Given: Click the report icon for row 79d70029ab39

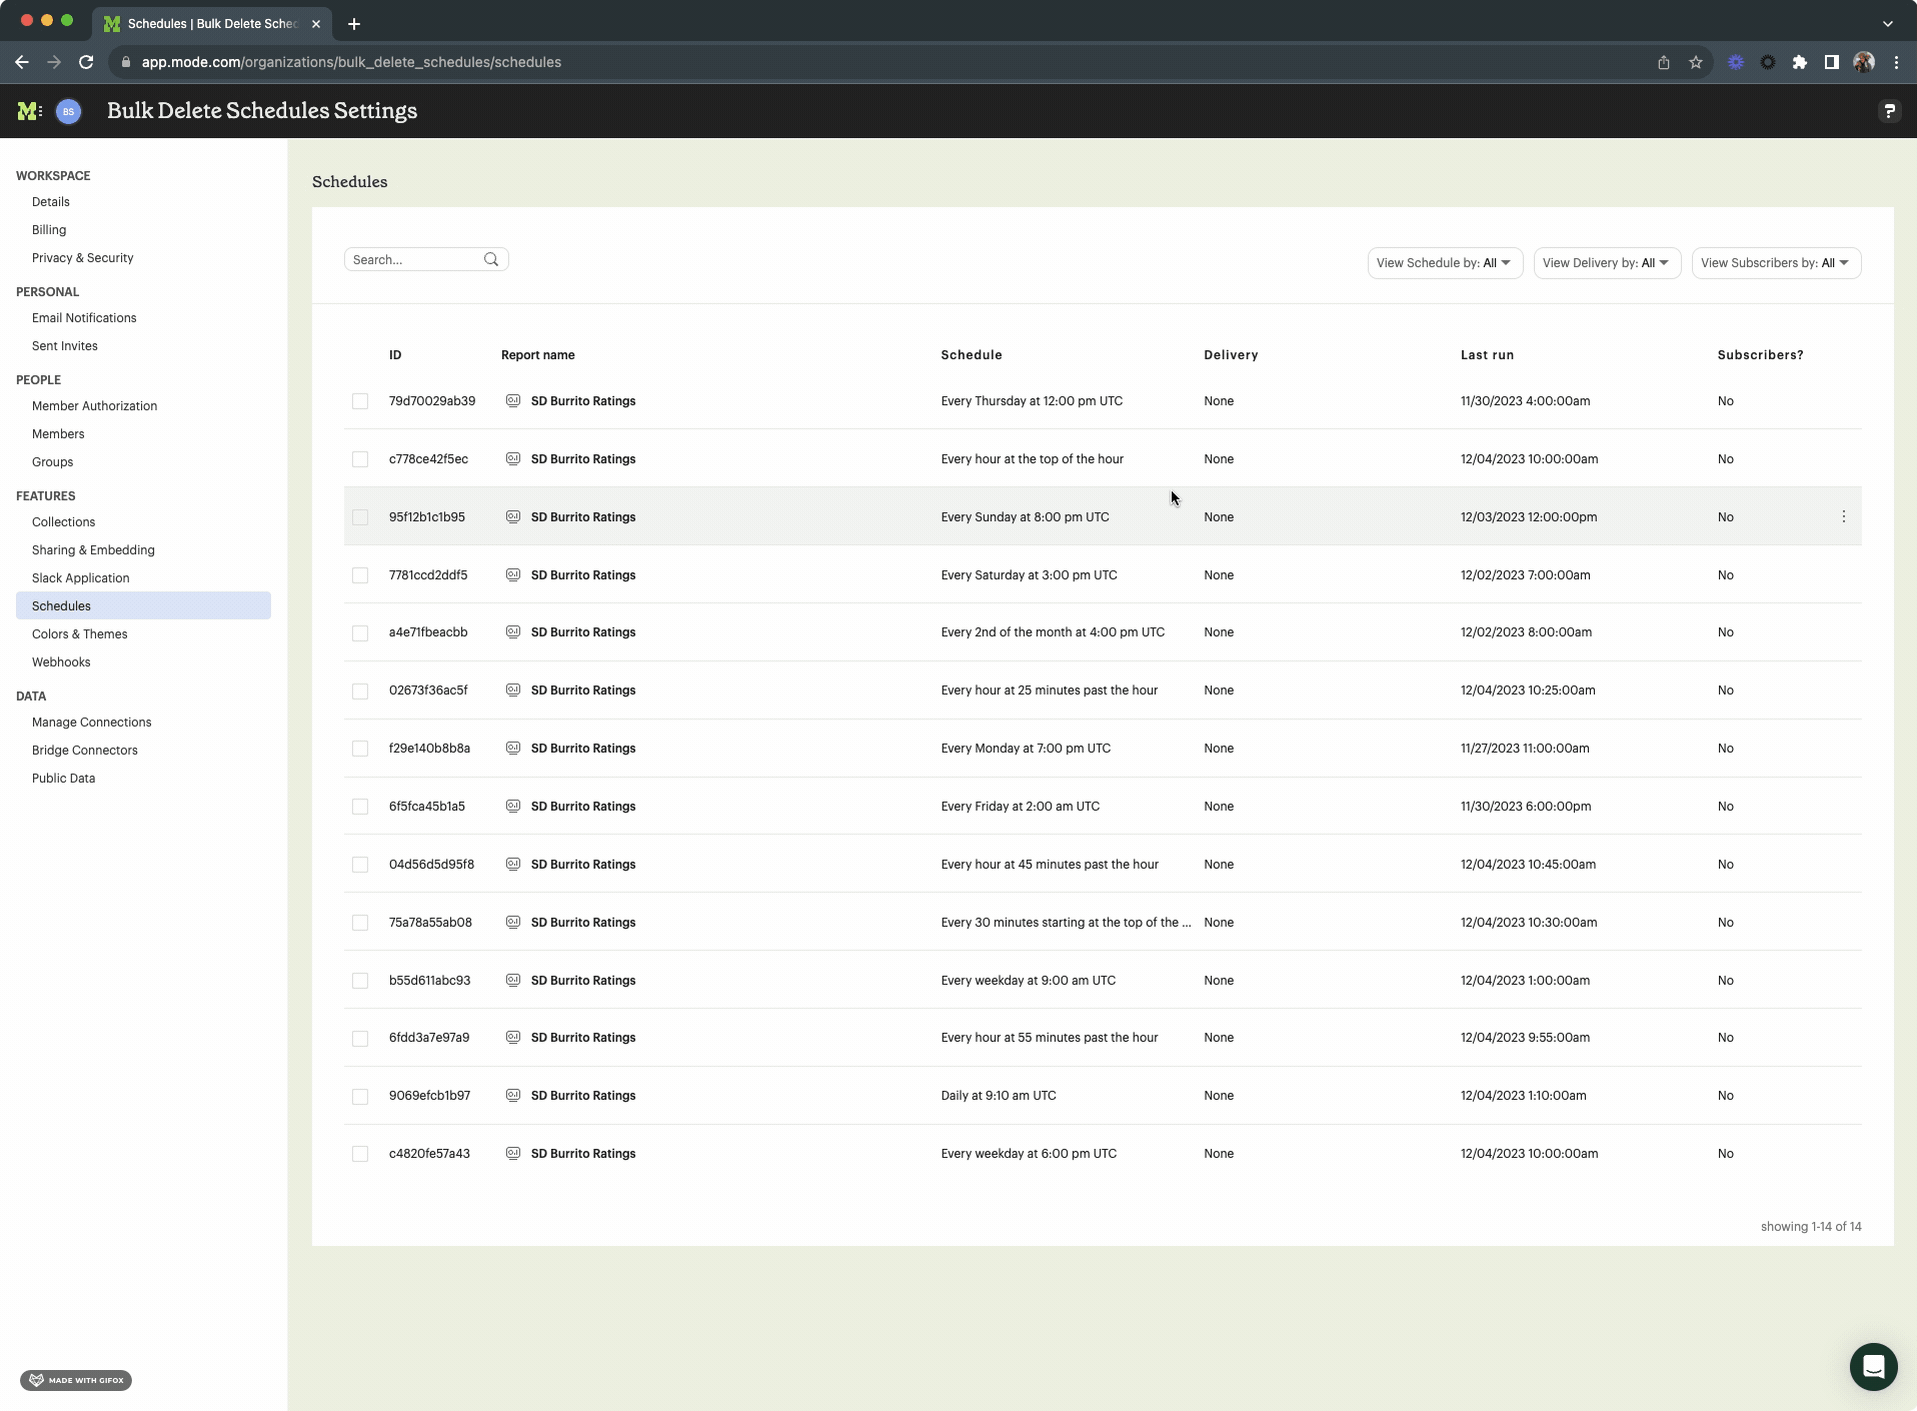Looking at the screenshot, I should click(513, 401).
